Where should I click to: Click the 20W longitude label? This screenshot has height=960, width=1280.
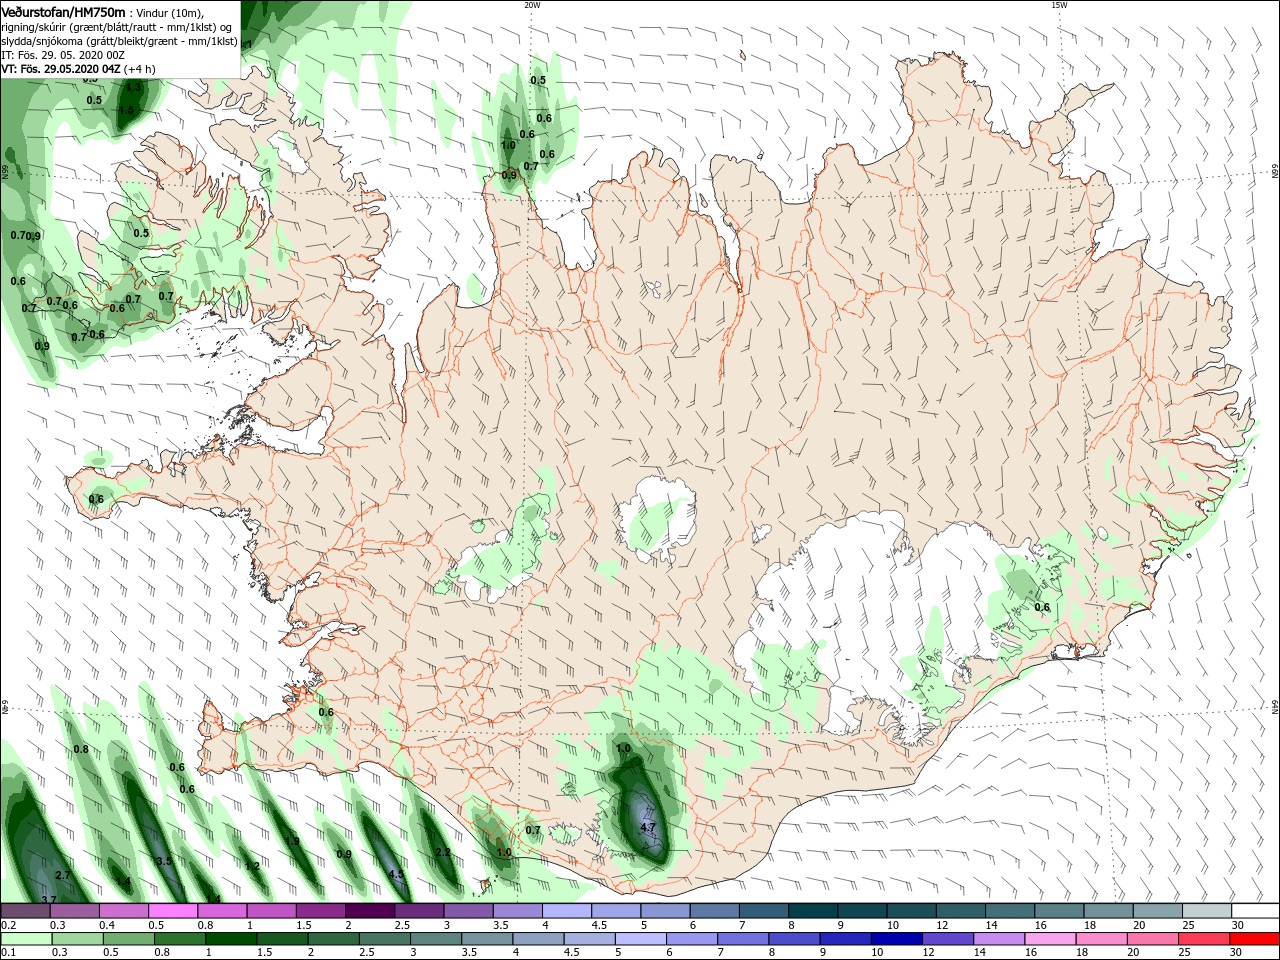click(x=532, y=4)
